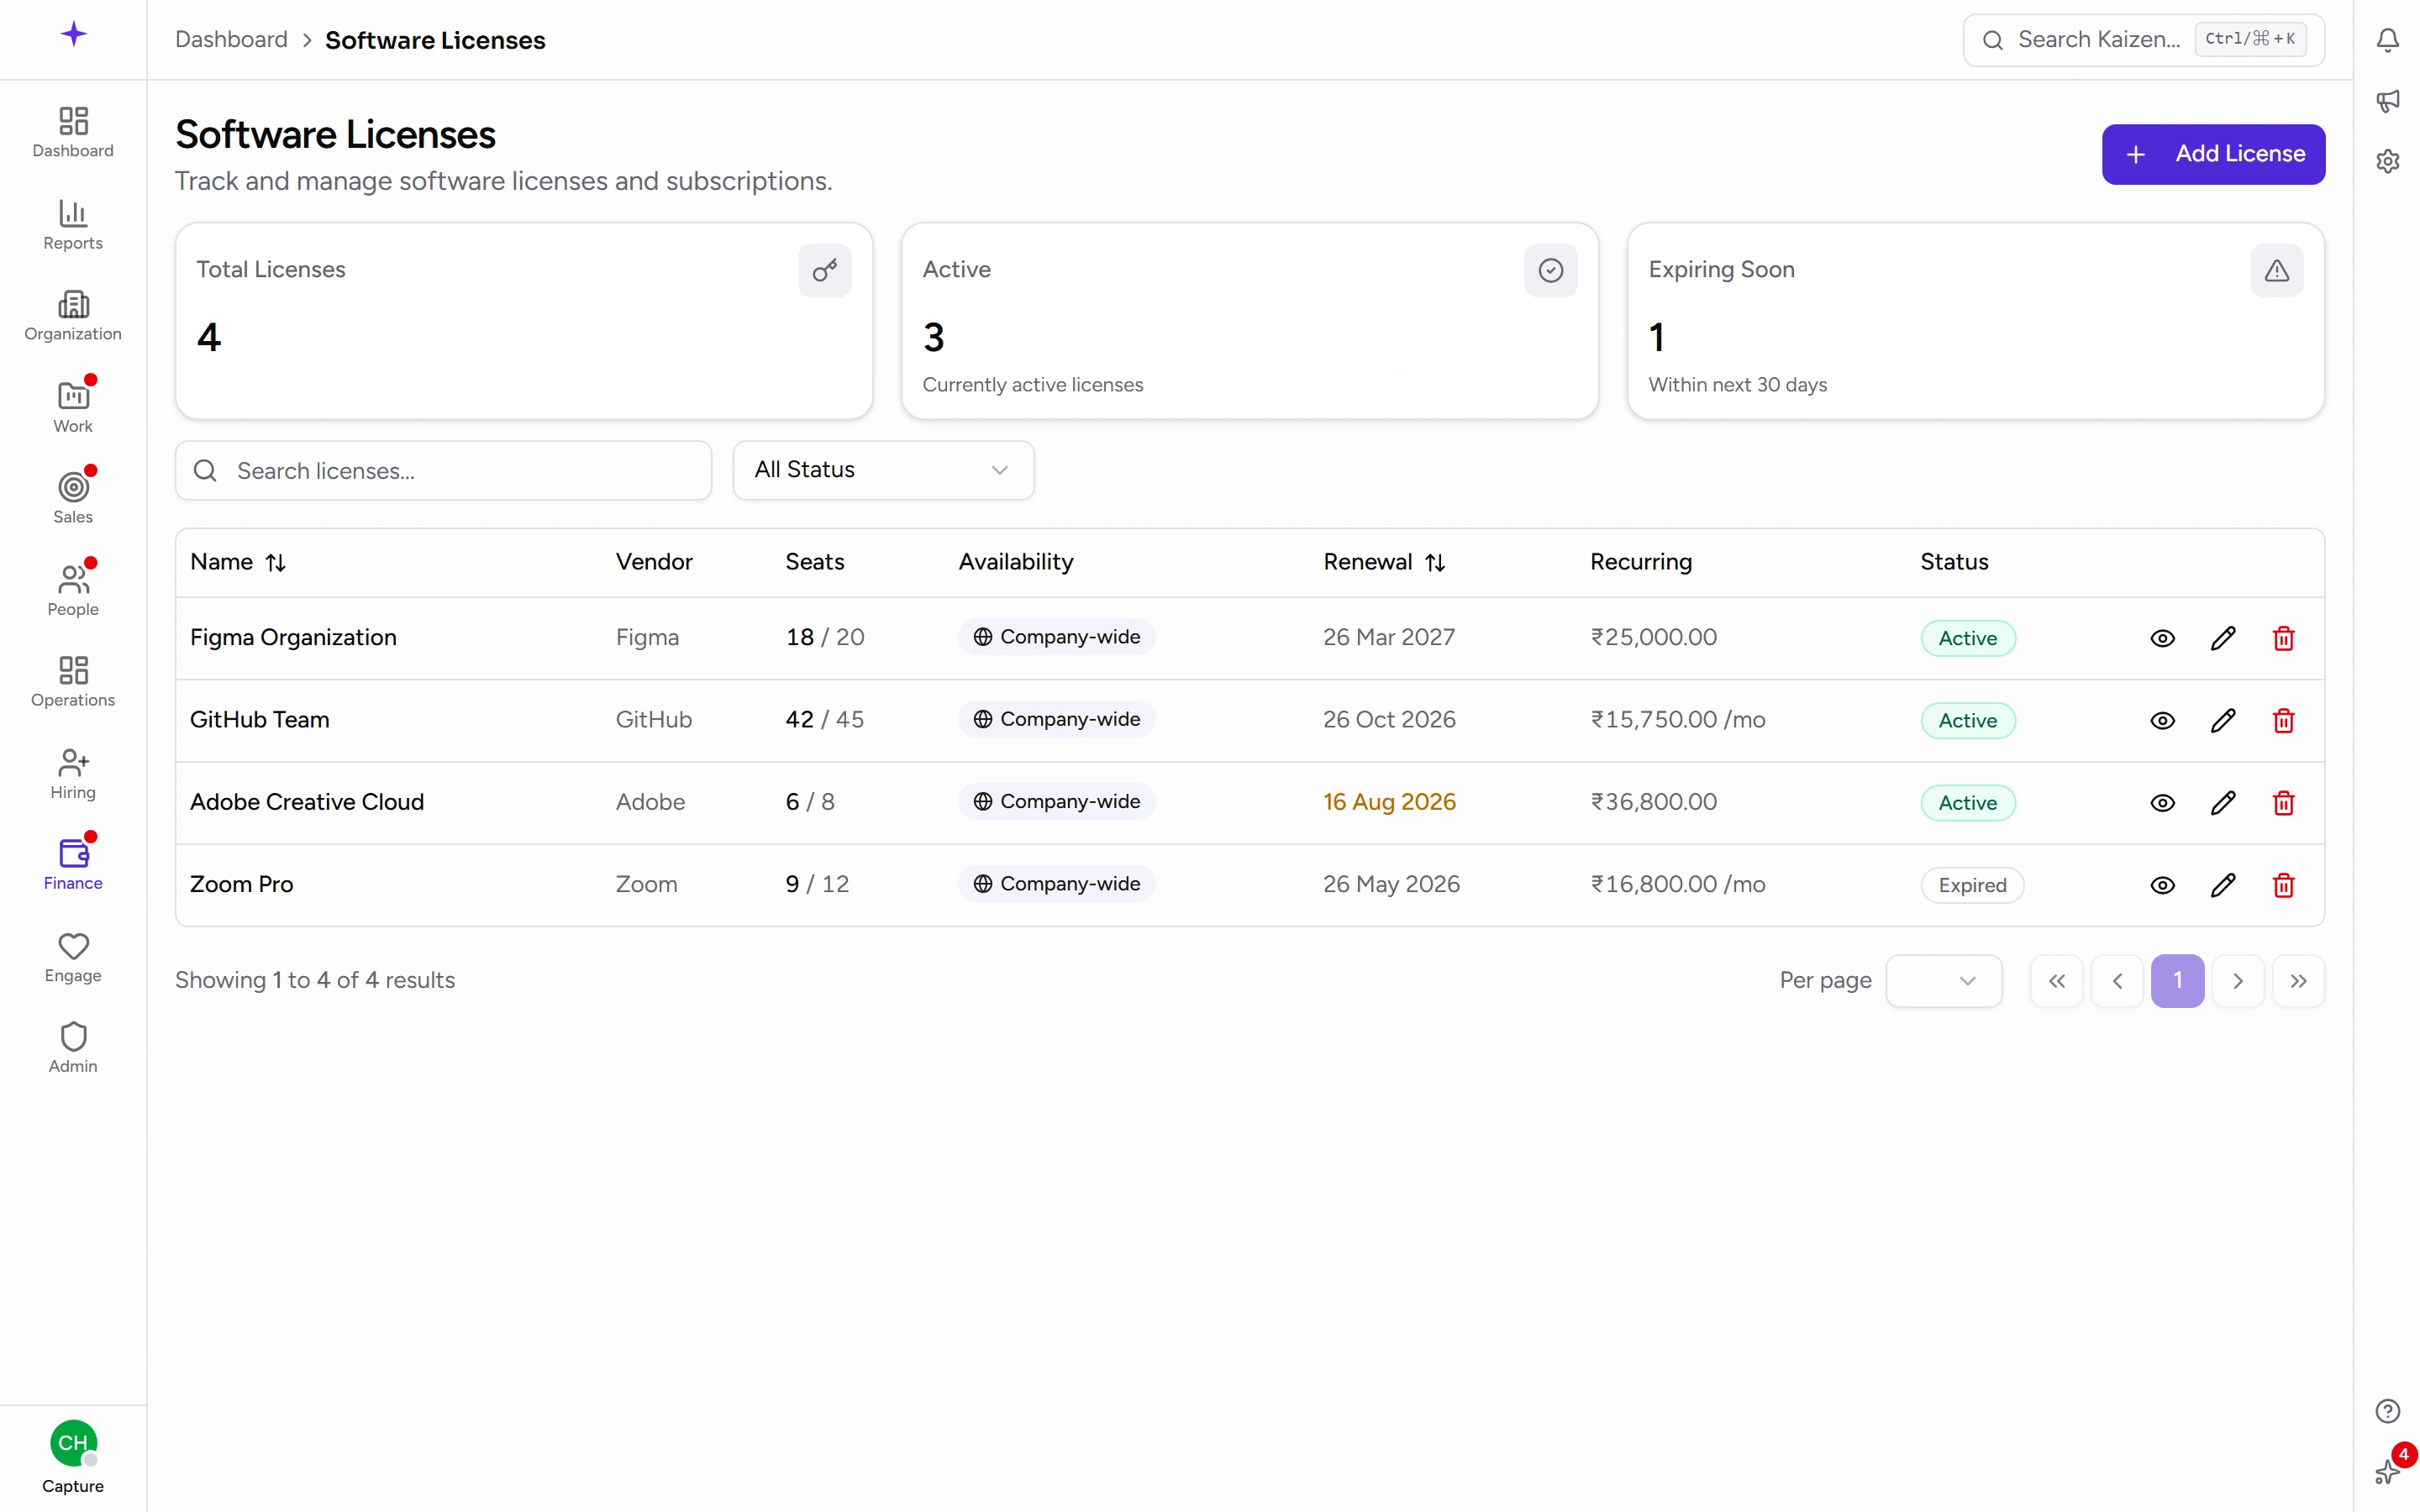Click the Kaizen star logo
This screenshot has height=1512, width=2420.
(x=73, y=35)
